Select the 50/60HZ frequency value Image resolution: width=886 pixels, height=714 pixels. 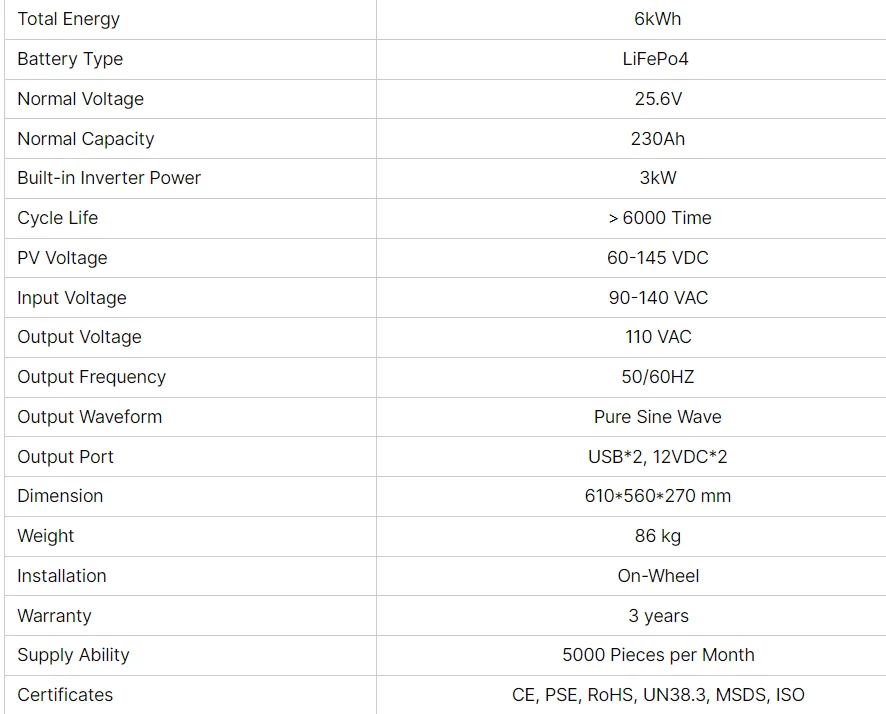(x=658, y=377)
